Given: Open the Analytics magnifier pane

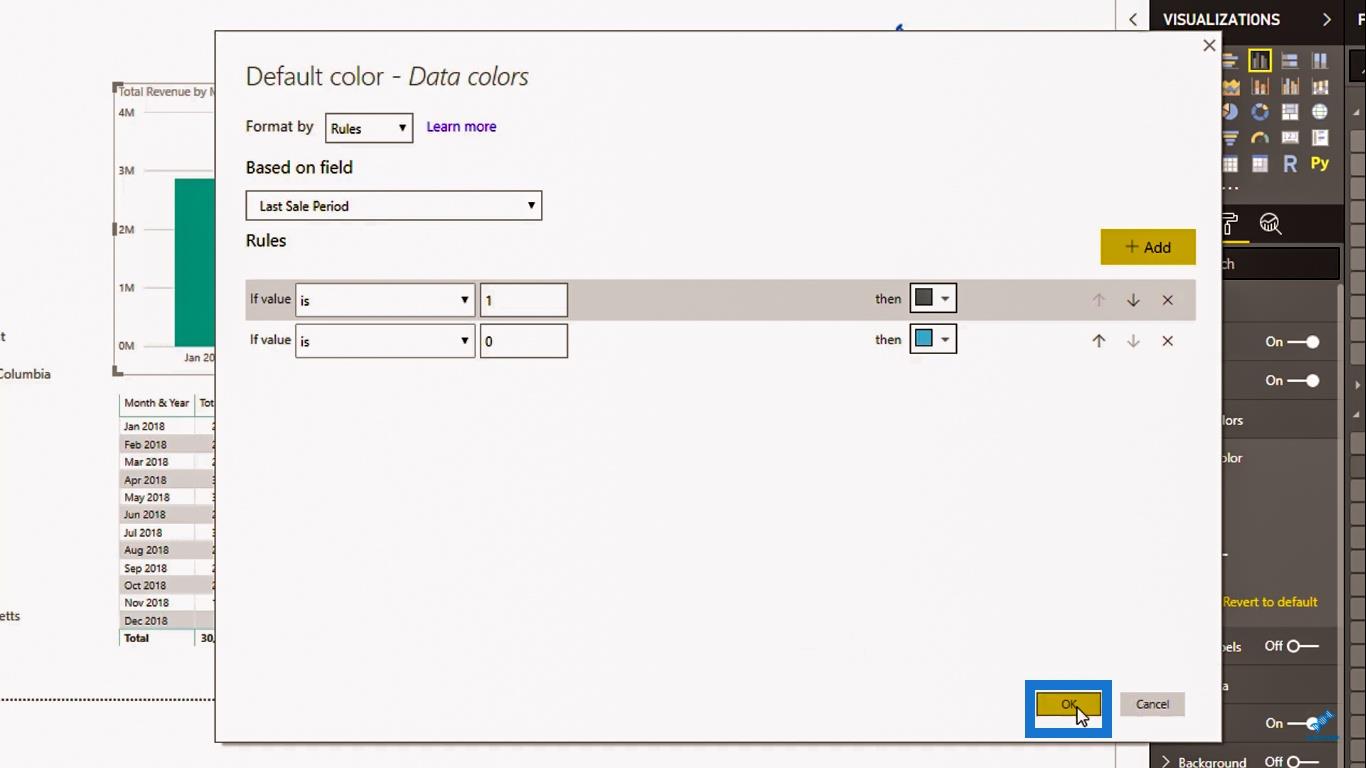Looking at the screenshot, I should point(1271,224).
